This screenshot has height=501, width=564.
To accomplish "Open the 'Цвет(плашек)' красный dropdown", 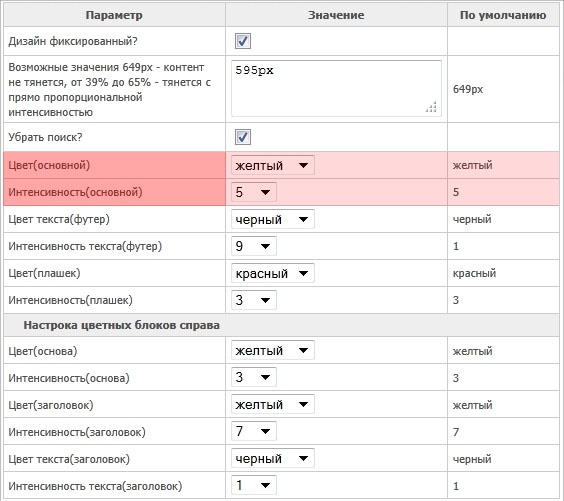I will click(273, 273).
